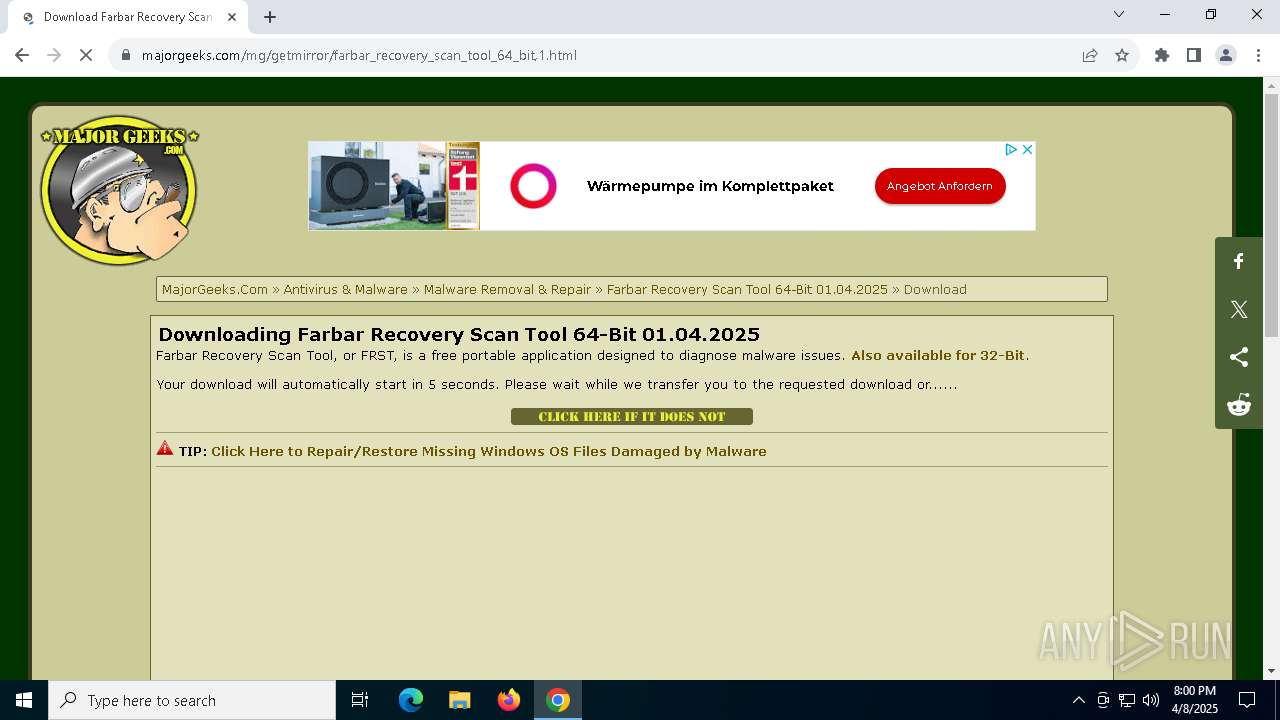Click the MajorGeeks logo
This screenshot has width=1280, height=720.
[119, 190]
